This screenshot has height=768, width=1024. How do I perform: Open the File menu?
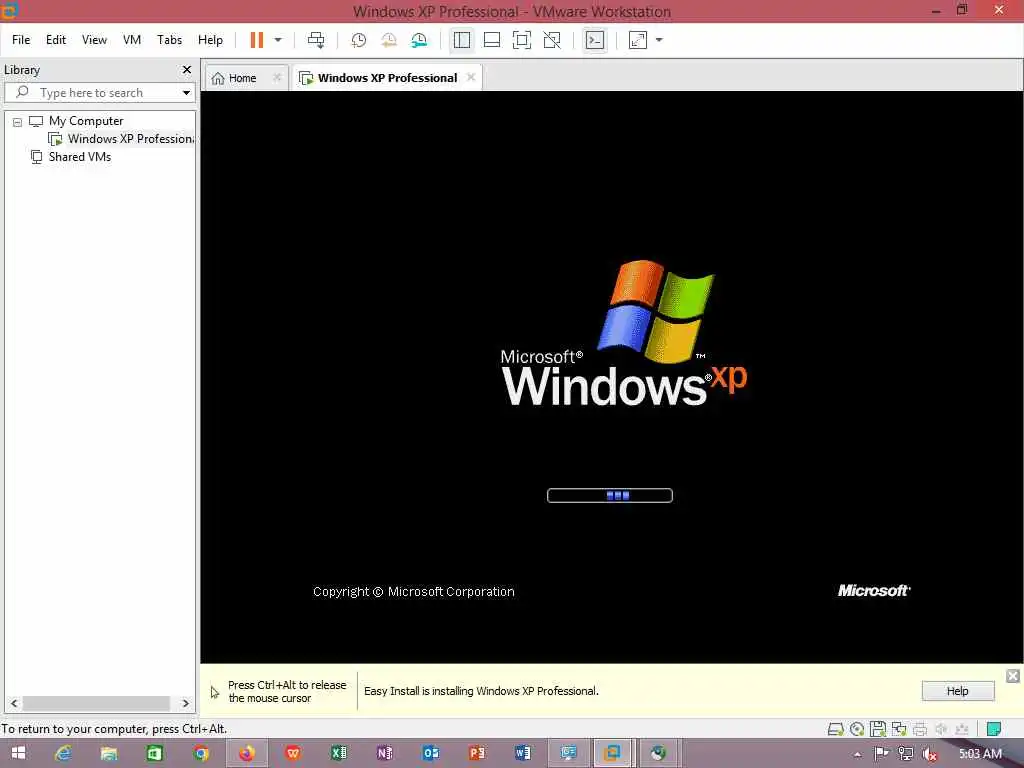[21, 40]
